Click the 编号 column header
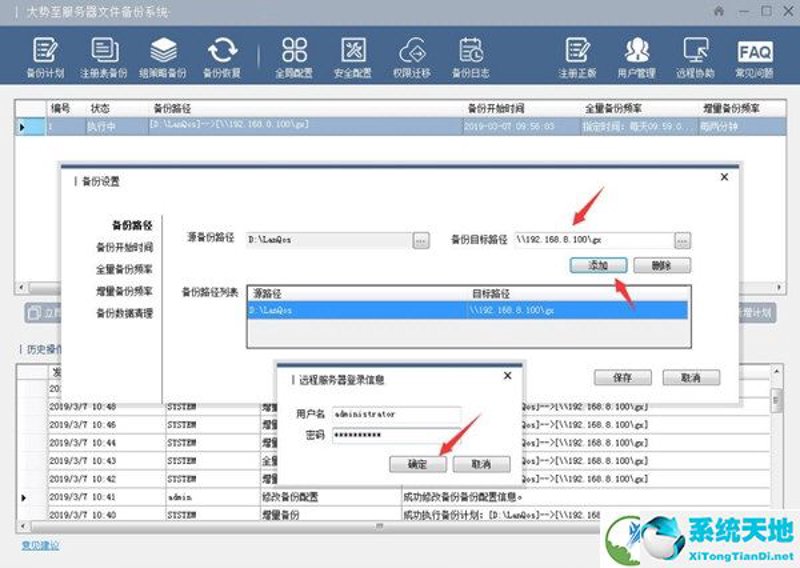800x568 pixels. (x=66, y=108)
